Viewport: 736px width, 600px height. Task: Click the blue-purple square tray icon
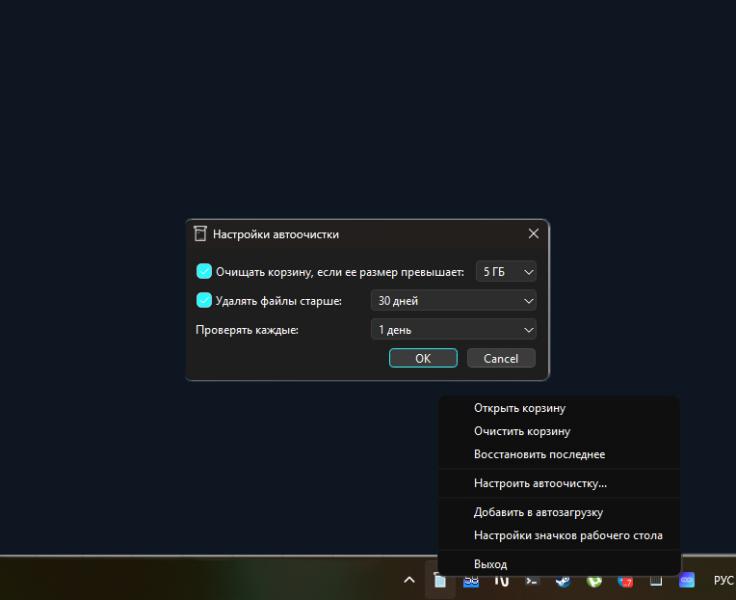[x=687, y=580]
